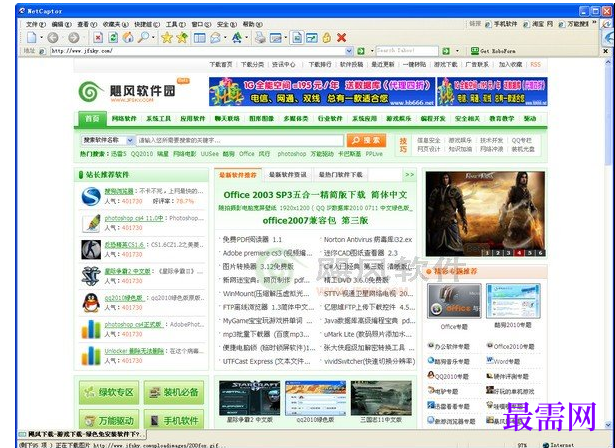The height and width of the screenshot is (448, 615).
Task: Stop page loading with the red-X page icon
Action: click(x=98, y=38)
